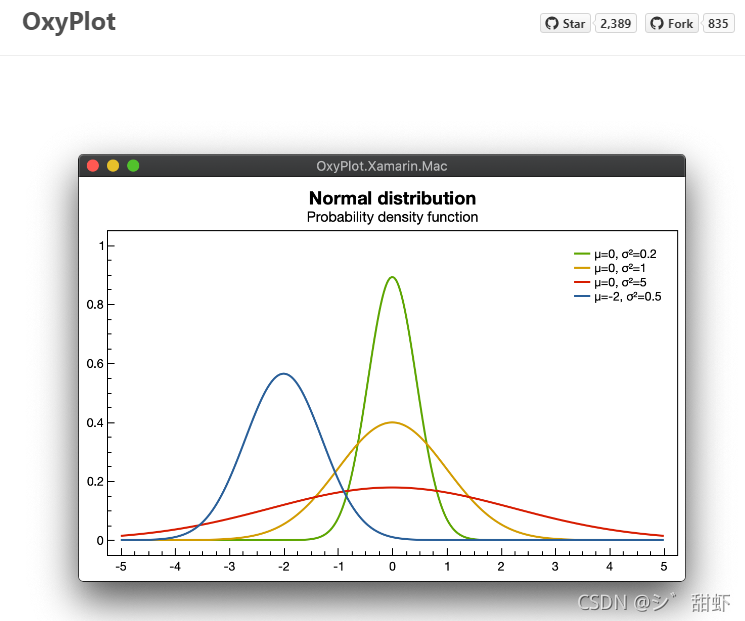
Task: Click x-axis label -3
Action: coord(229,566)
